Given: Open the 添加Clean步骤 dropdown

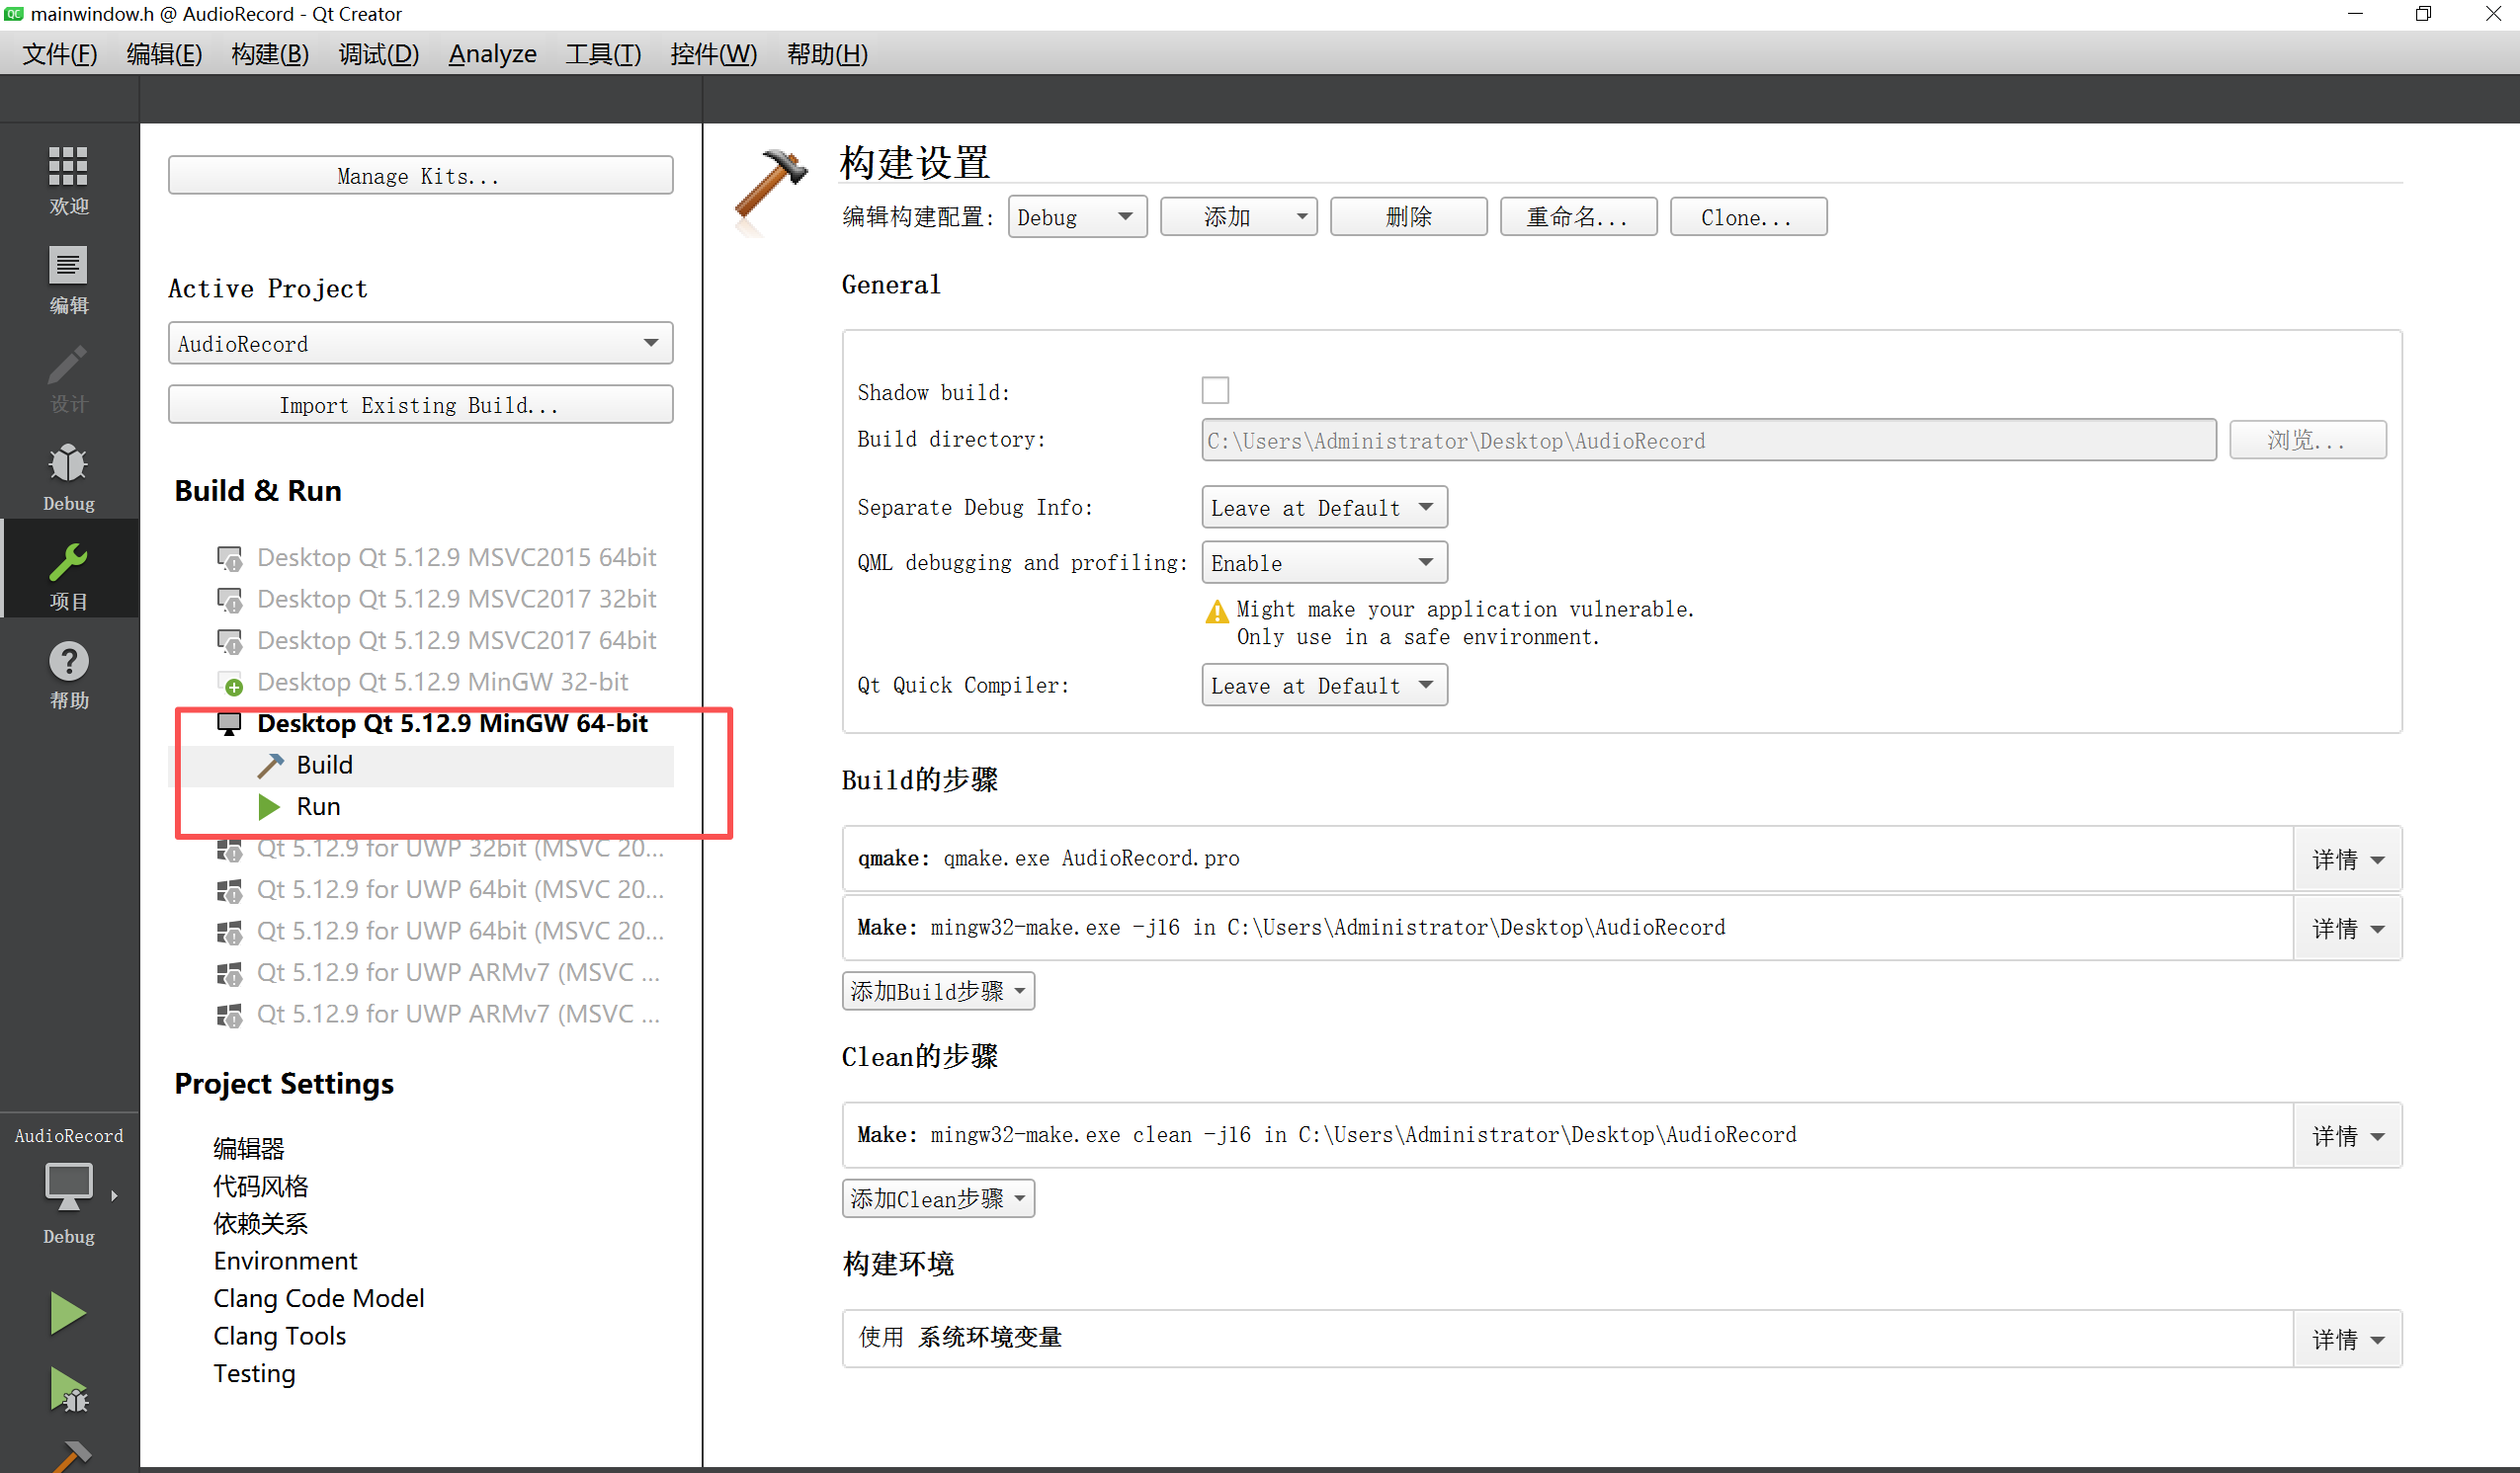Looking at the screenshot, I should coord(938,1198).
